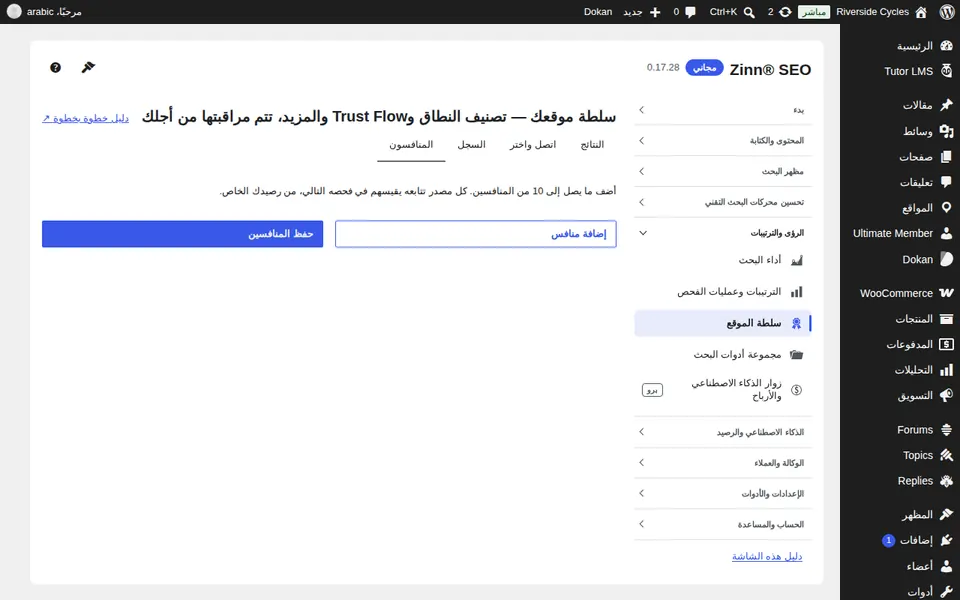The image size is (960, 600).
Task: Click مرحبًا، arabic account greeting
Action: [54, 12]
